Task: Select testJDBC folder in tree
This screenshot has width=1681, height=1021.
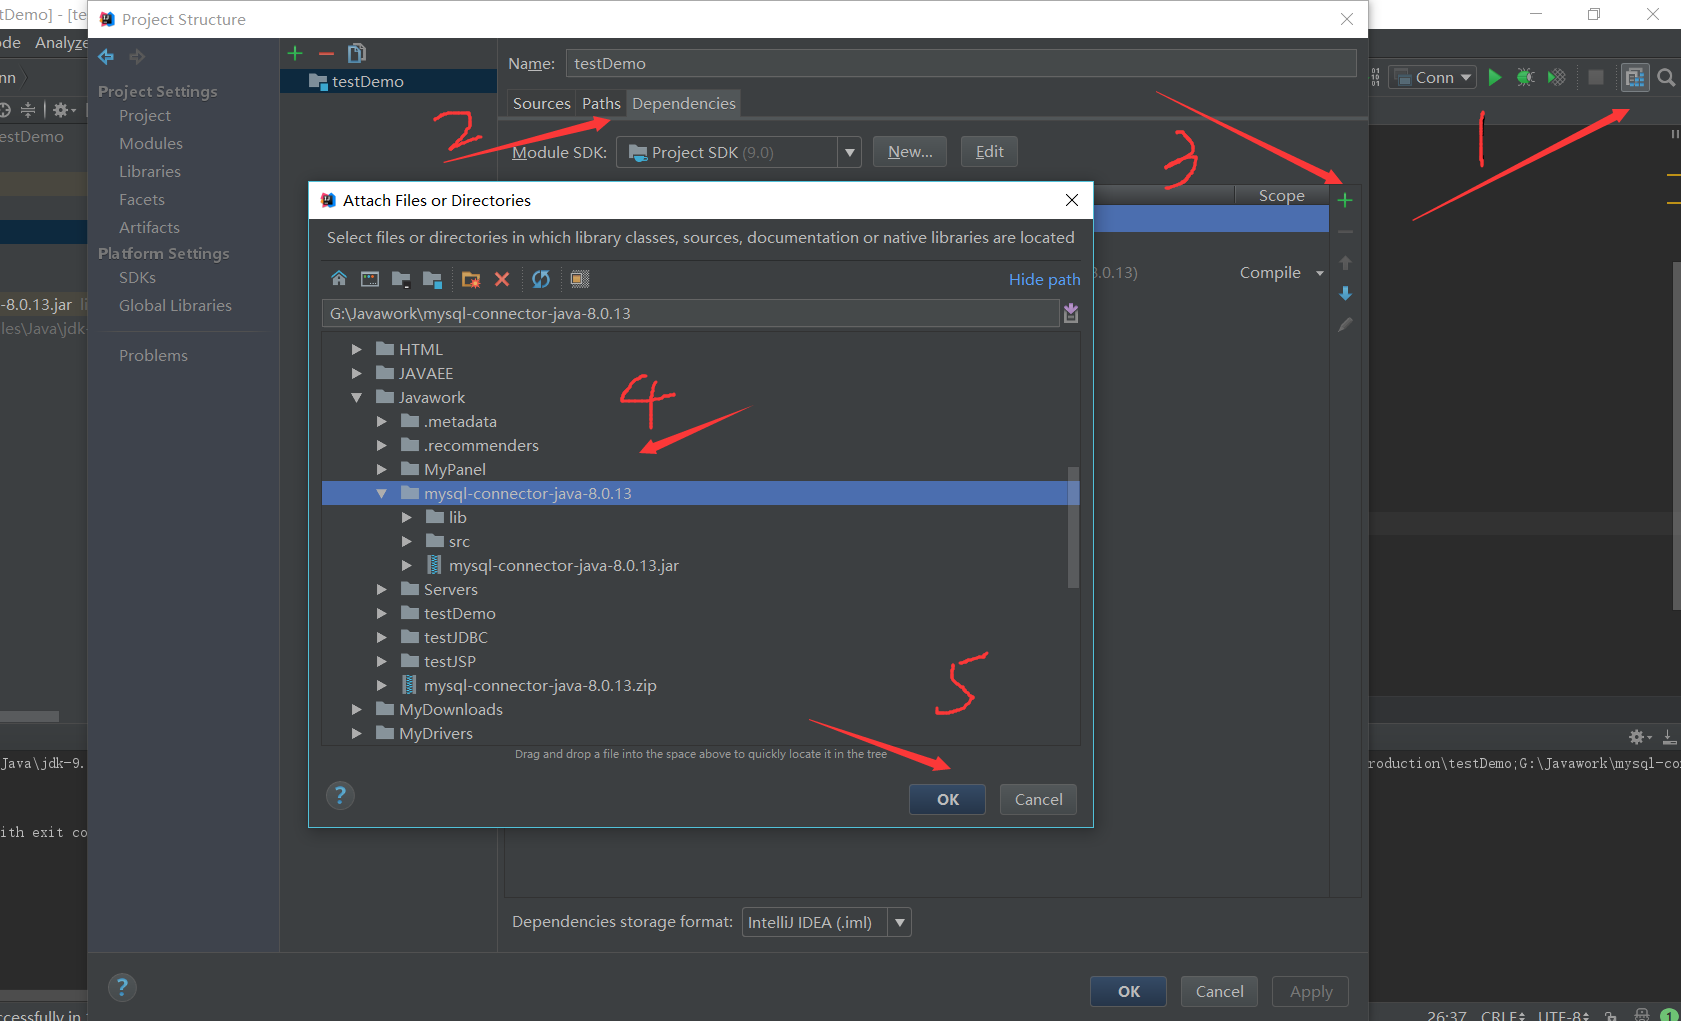Action: pos(455,637)
